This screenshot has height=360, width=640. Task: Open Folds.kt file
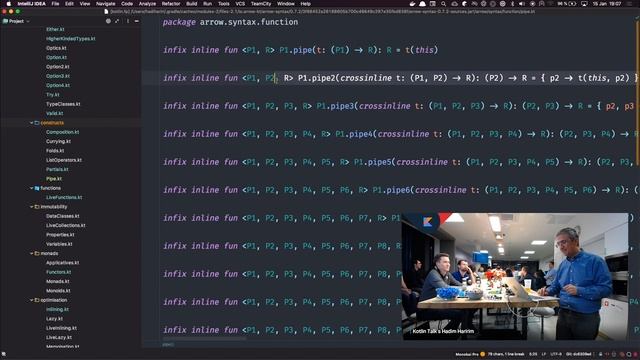point(55,151)
